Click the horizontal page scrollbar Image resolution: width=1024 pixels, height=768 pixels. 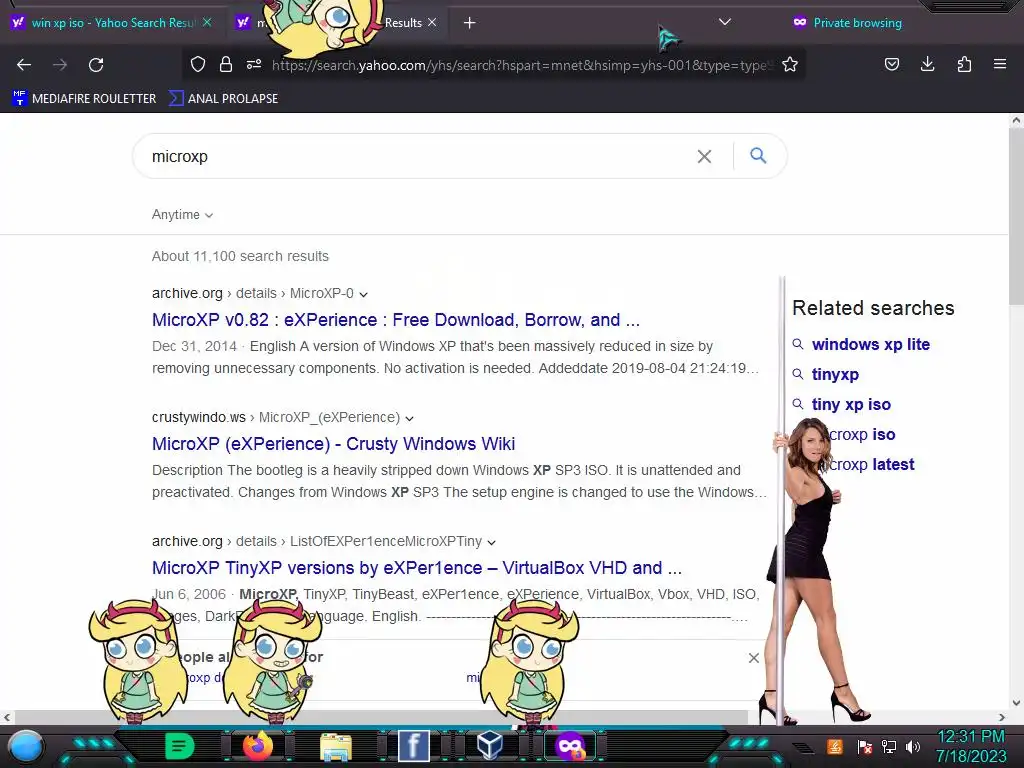pos(381,718)
